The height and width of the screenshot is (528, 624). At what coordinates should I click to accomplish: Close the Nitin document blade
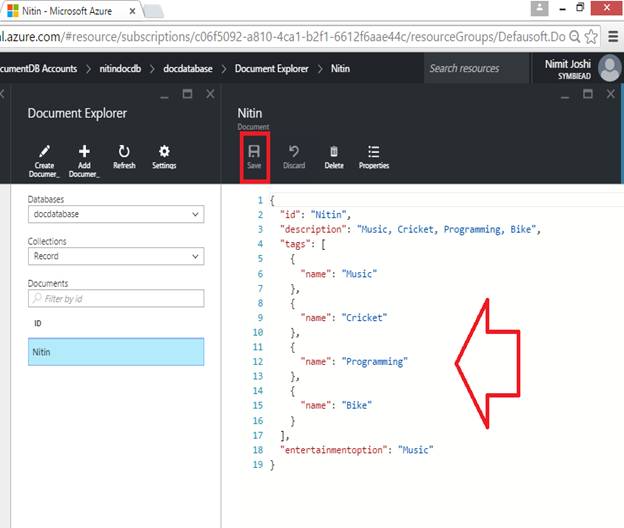(610, 94)
